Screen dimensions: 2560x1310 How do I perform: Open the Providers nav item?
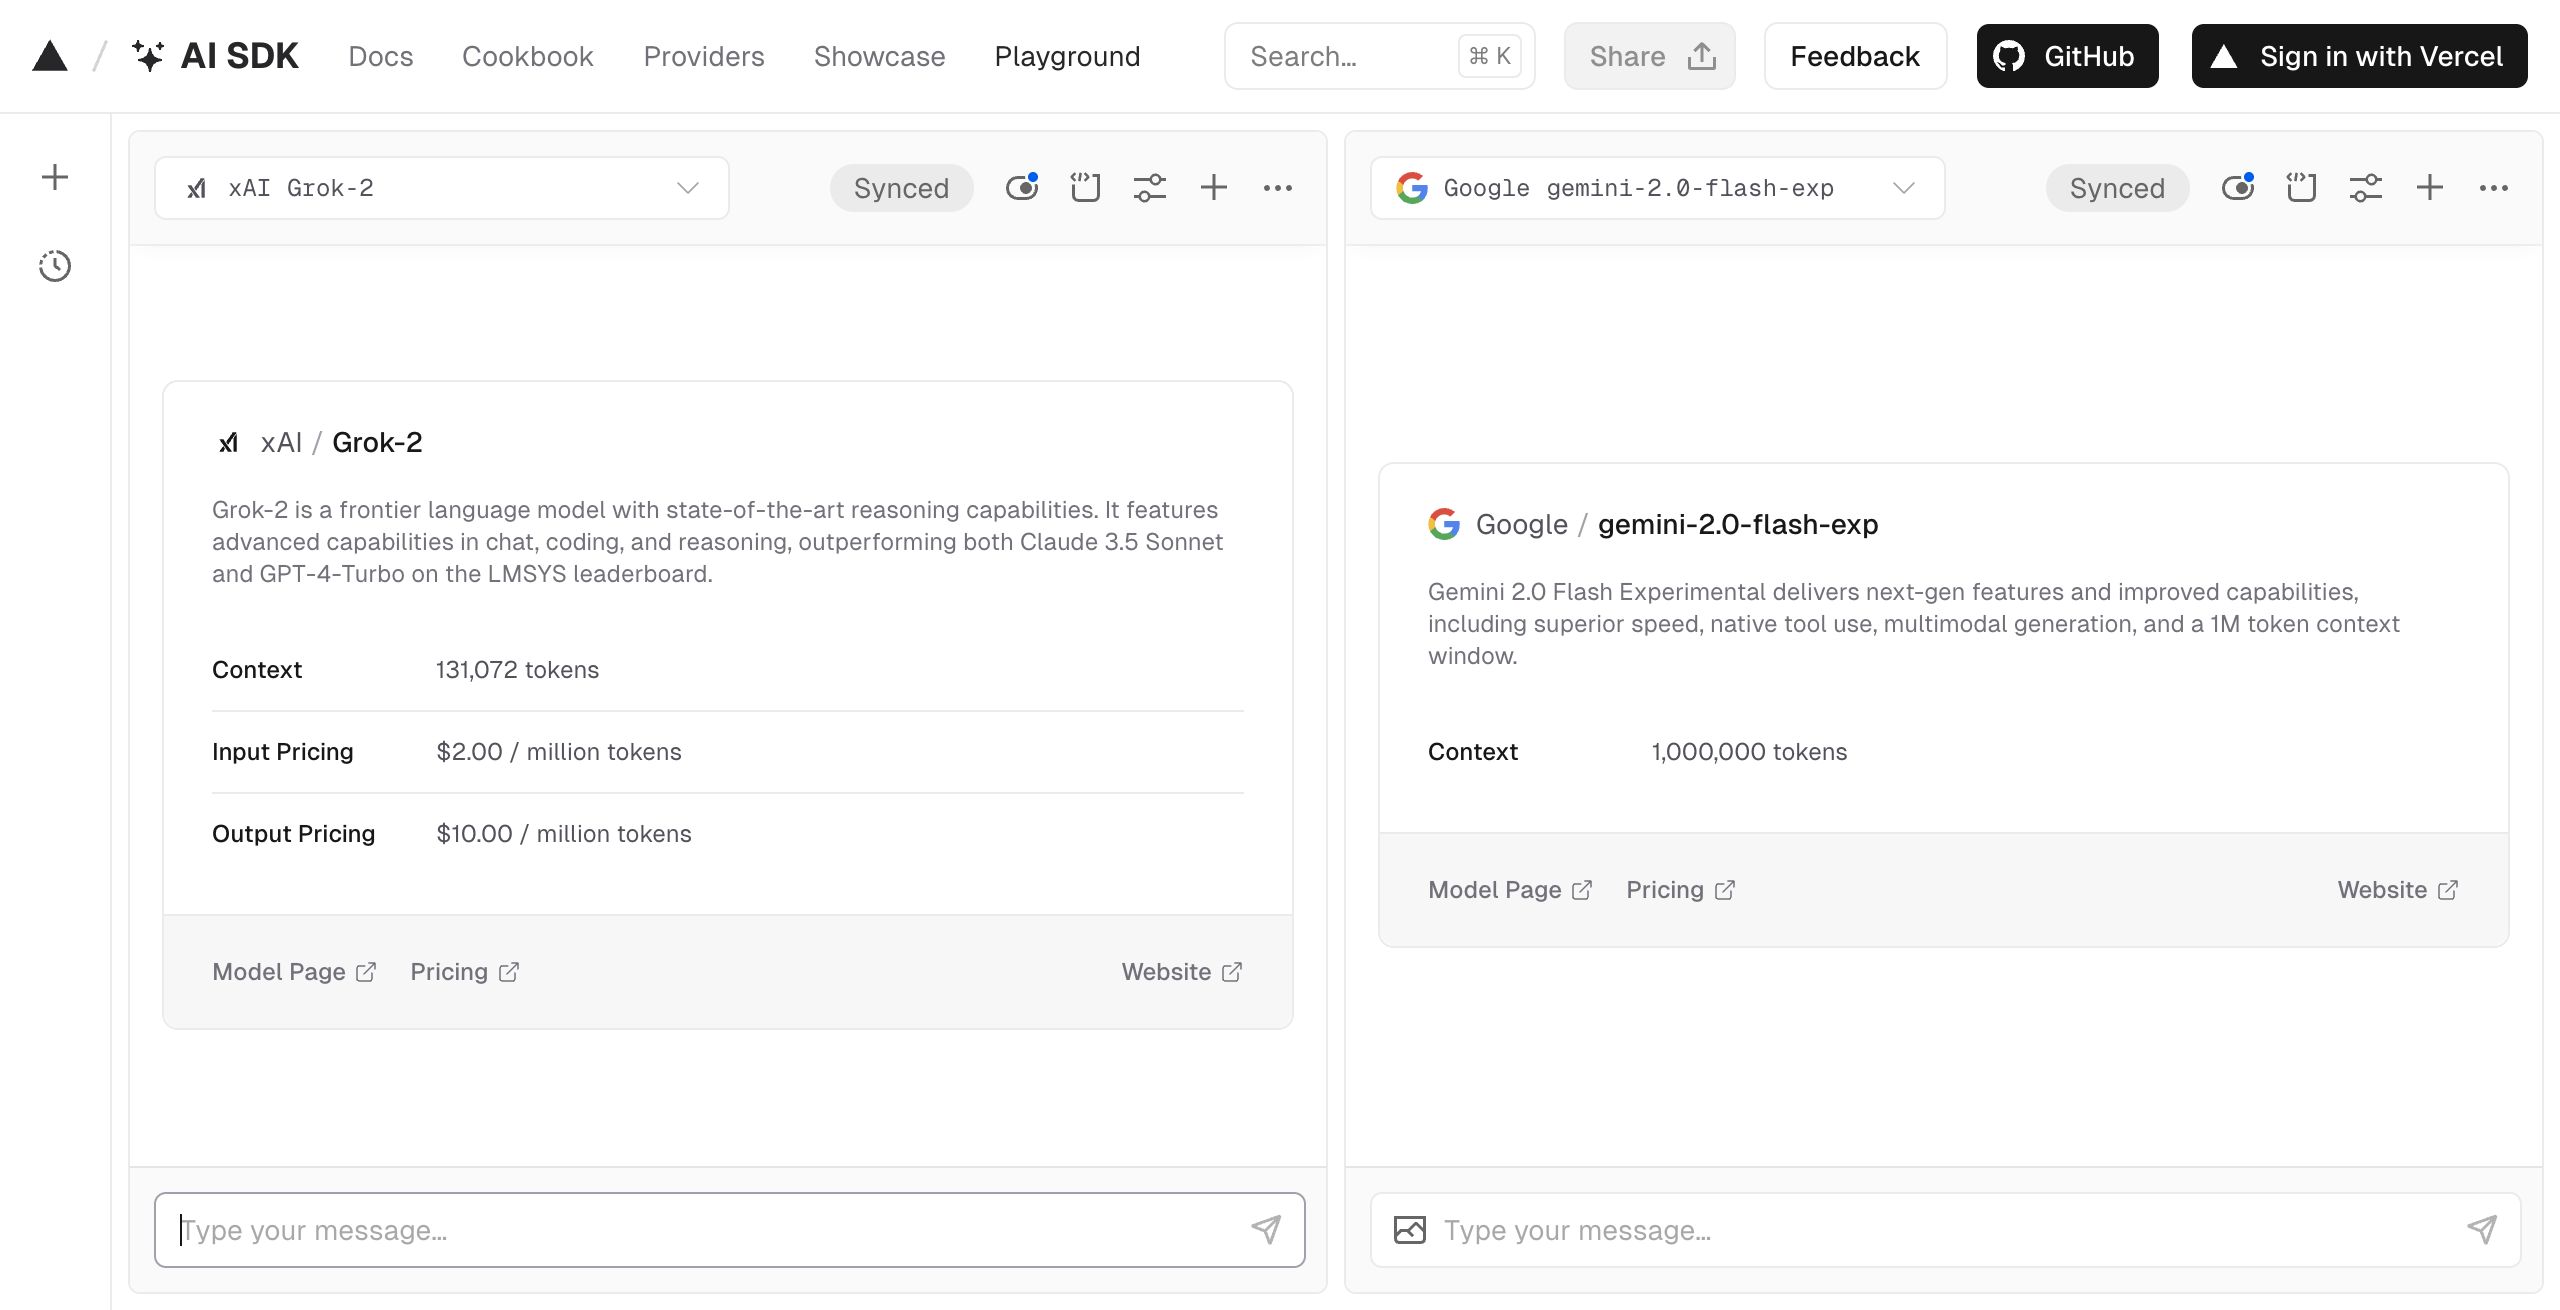point(703,56)
